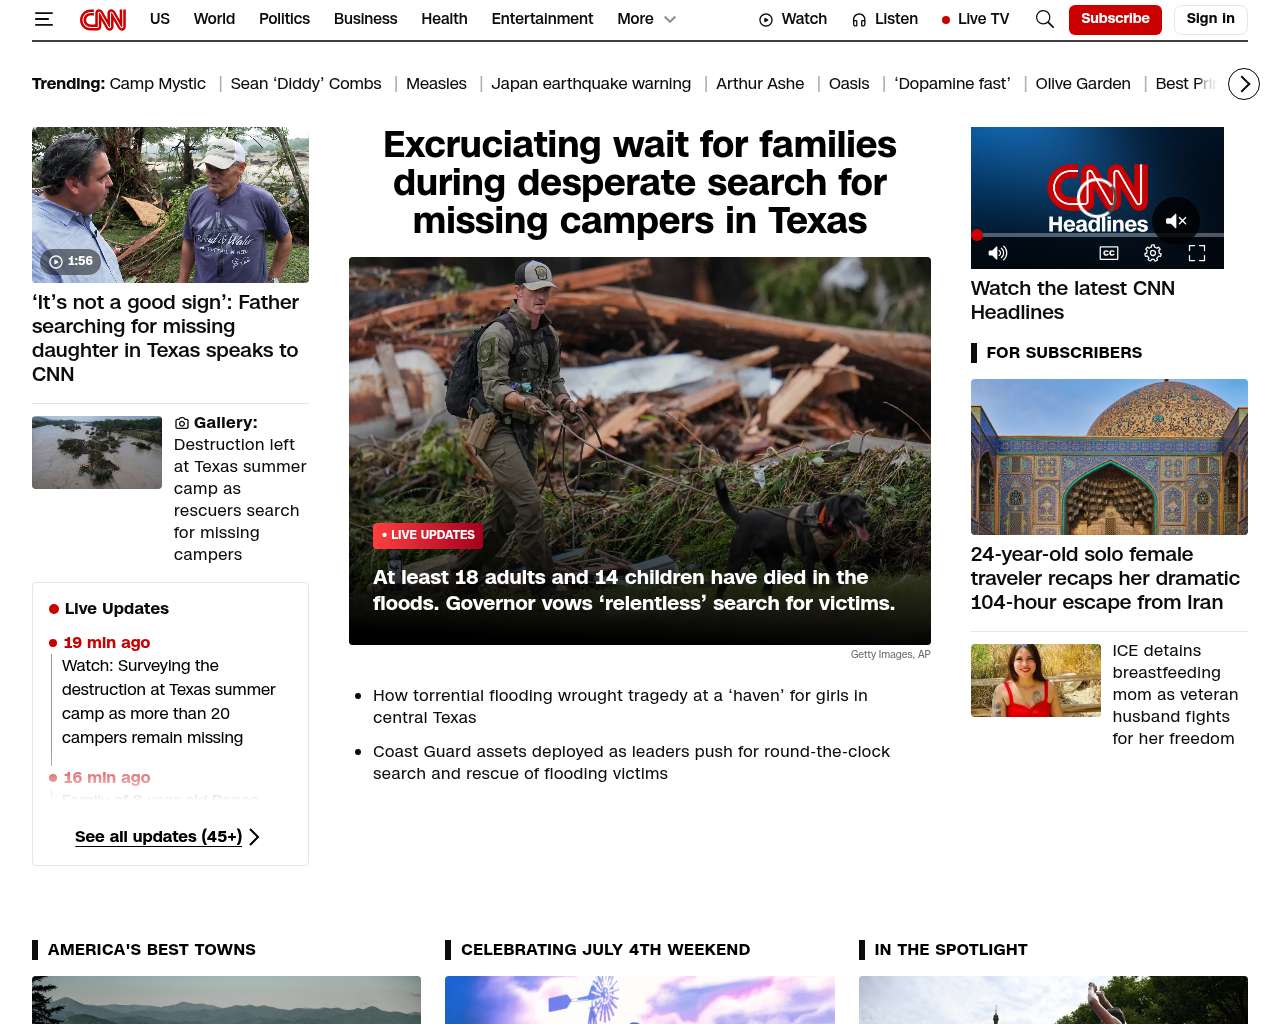This screenshot has width=1280, height=1024.
Task: Click the FOR SUBSCRIBERS section heading
Action: [1064, 352]
